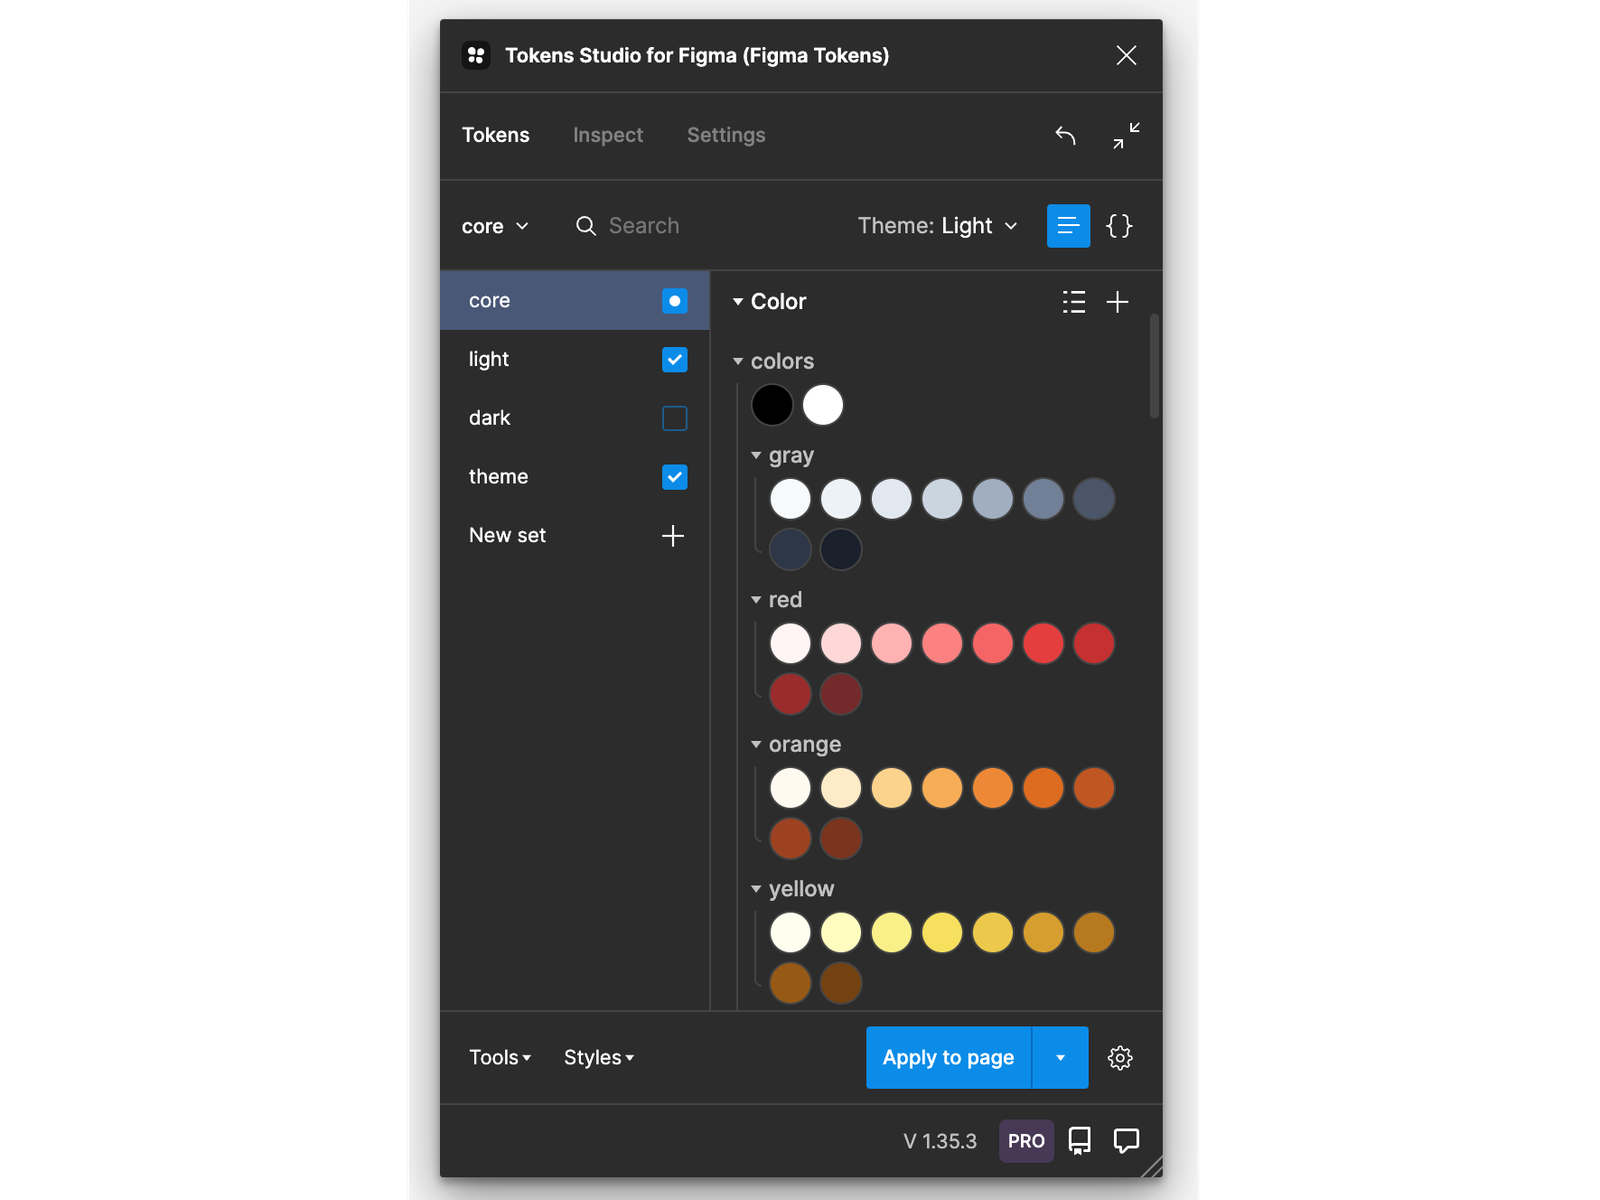The width and height of the screenshot is (1600, 1200).
Task: Click the undo arrow icon
Action: pyautogui.click(x=1066, y=135)
